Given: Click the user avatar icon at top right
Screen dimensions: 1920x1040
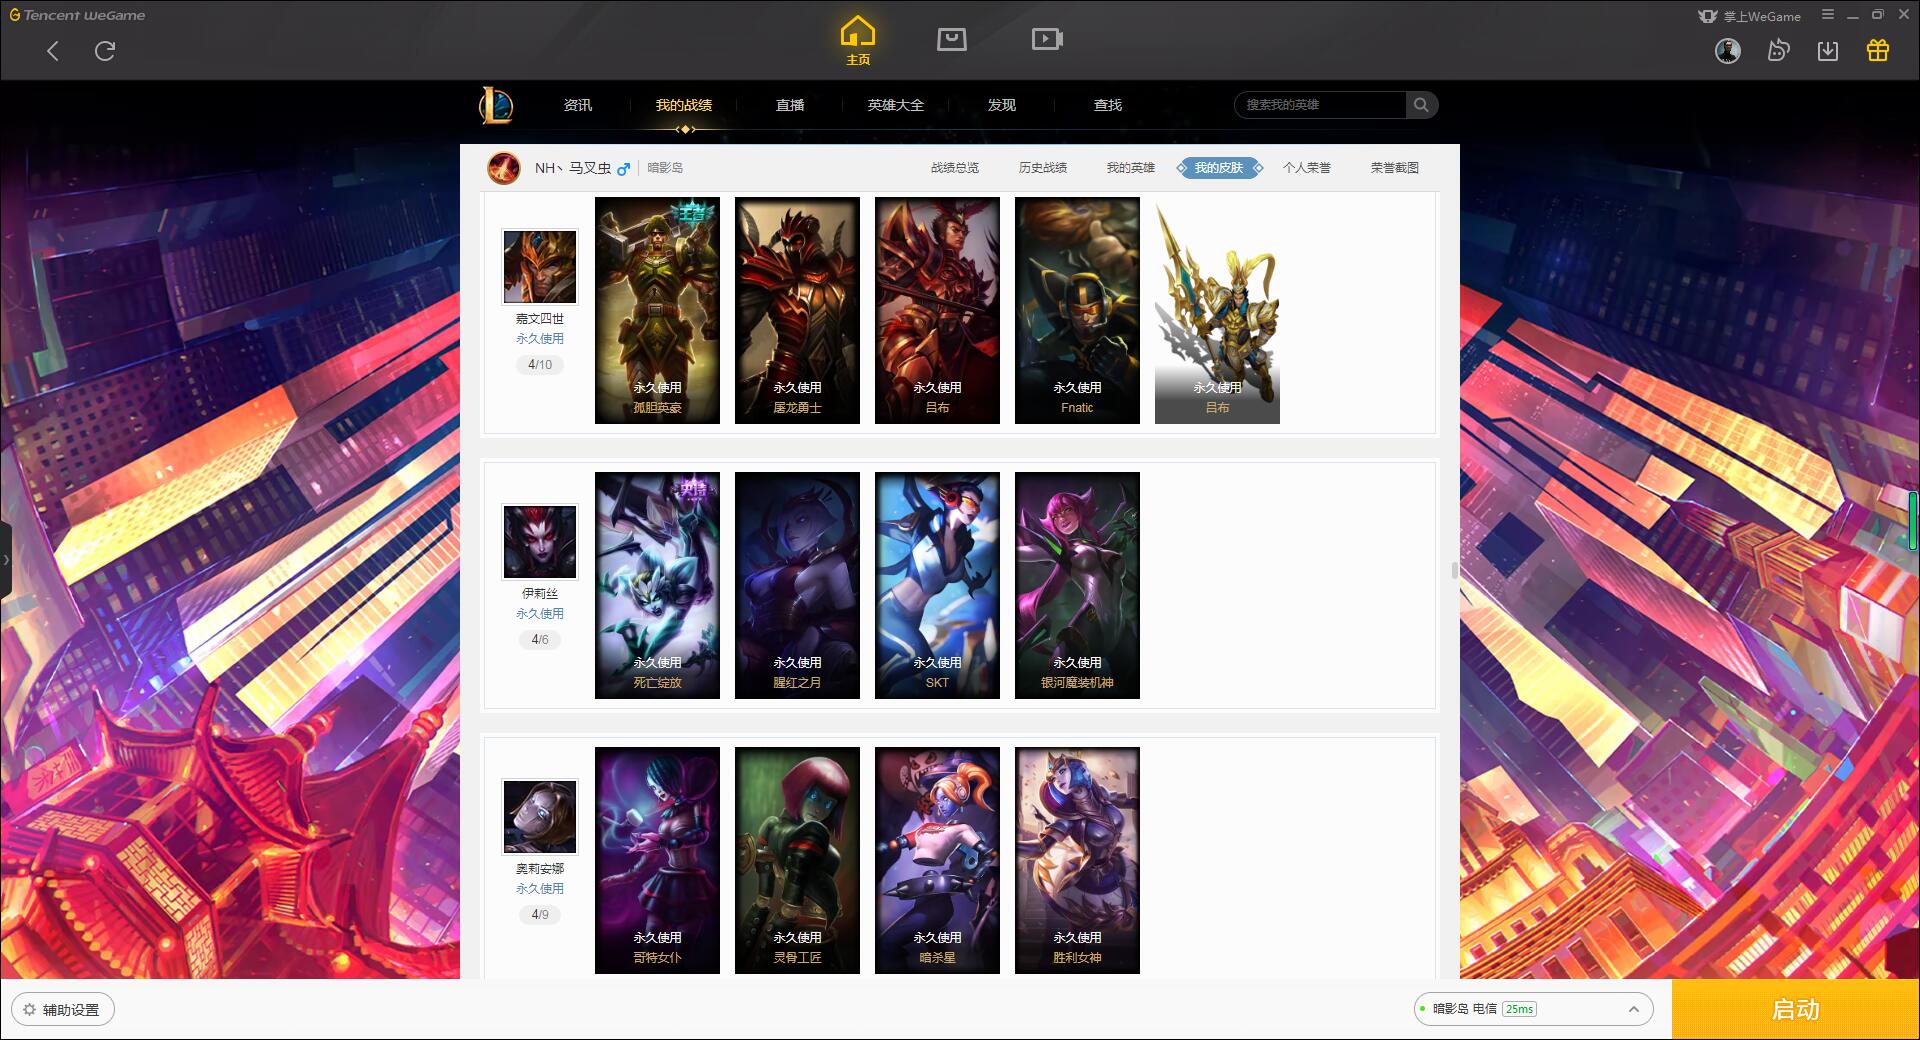Looking at the screenshot, I should tap(1728, 50).
